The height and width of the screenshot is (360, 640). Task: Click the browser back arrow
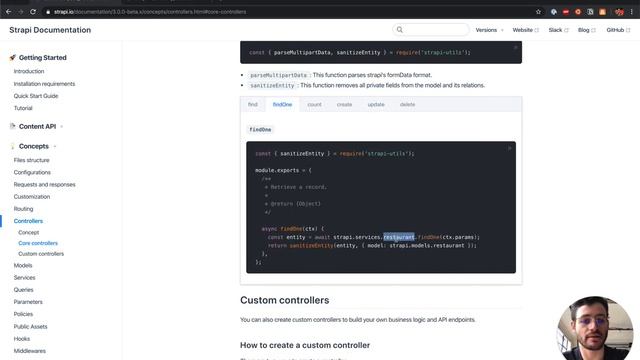(8, 12)
